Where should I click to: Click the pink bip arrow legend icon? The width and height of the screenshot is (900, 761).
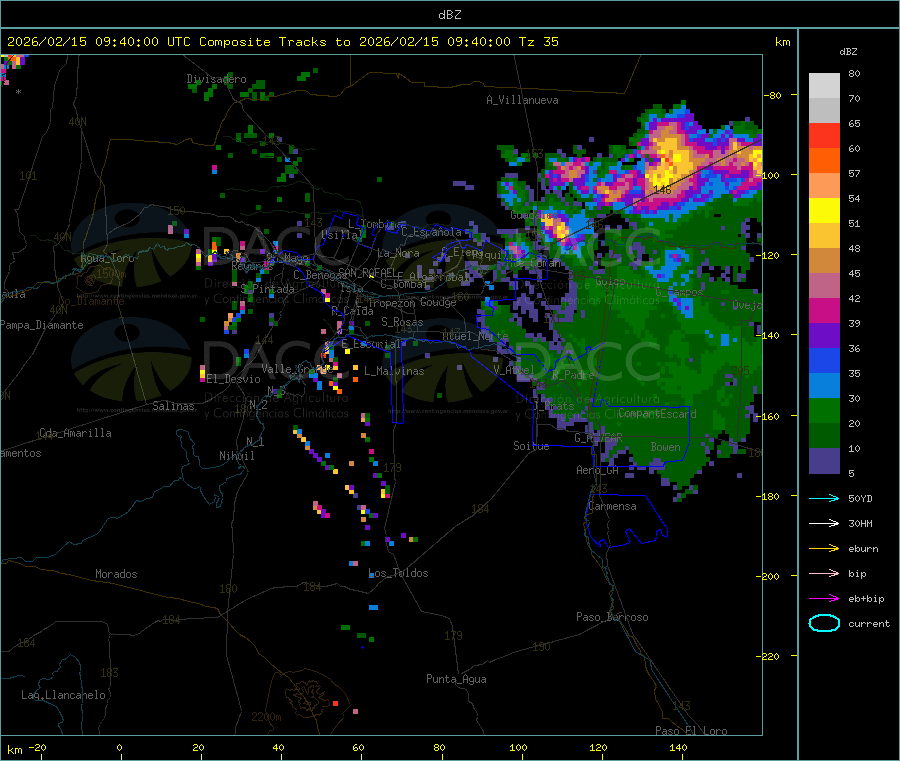[824, 573]
